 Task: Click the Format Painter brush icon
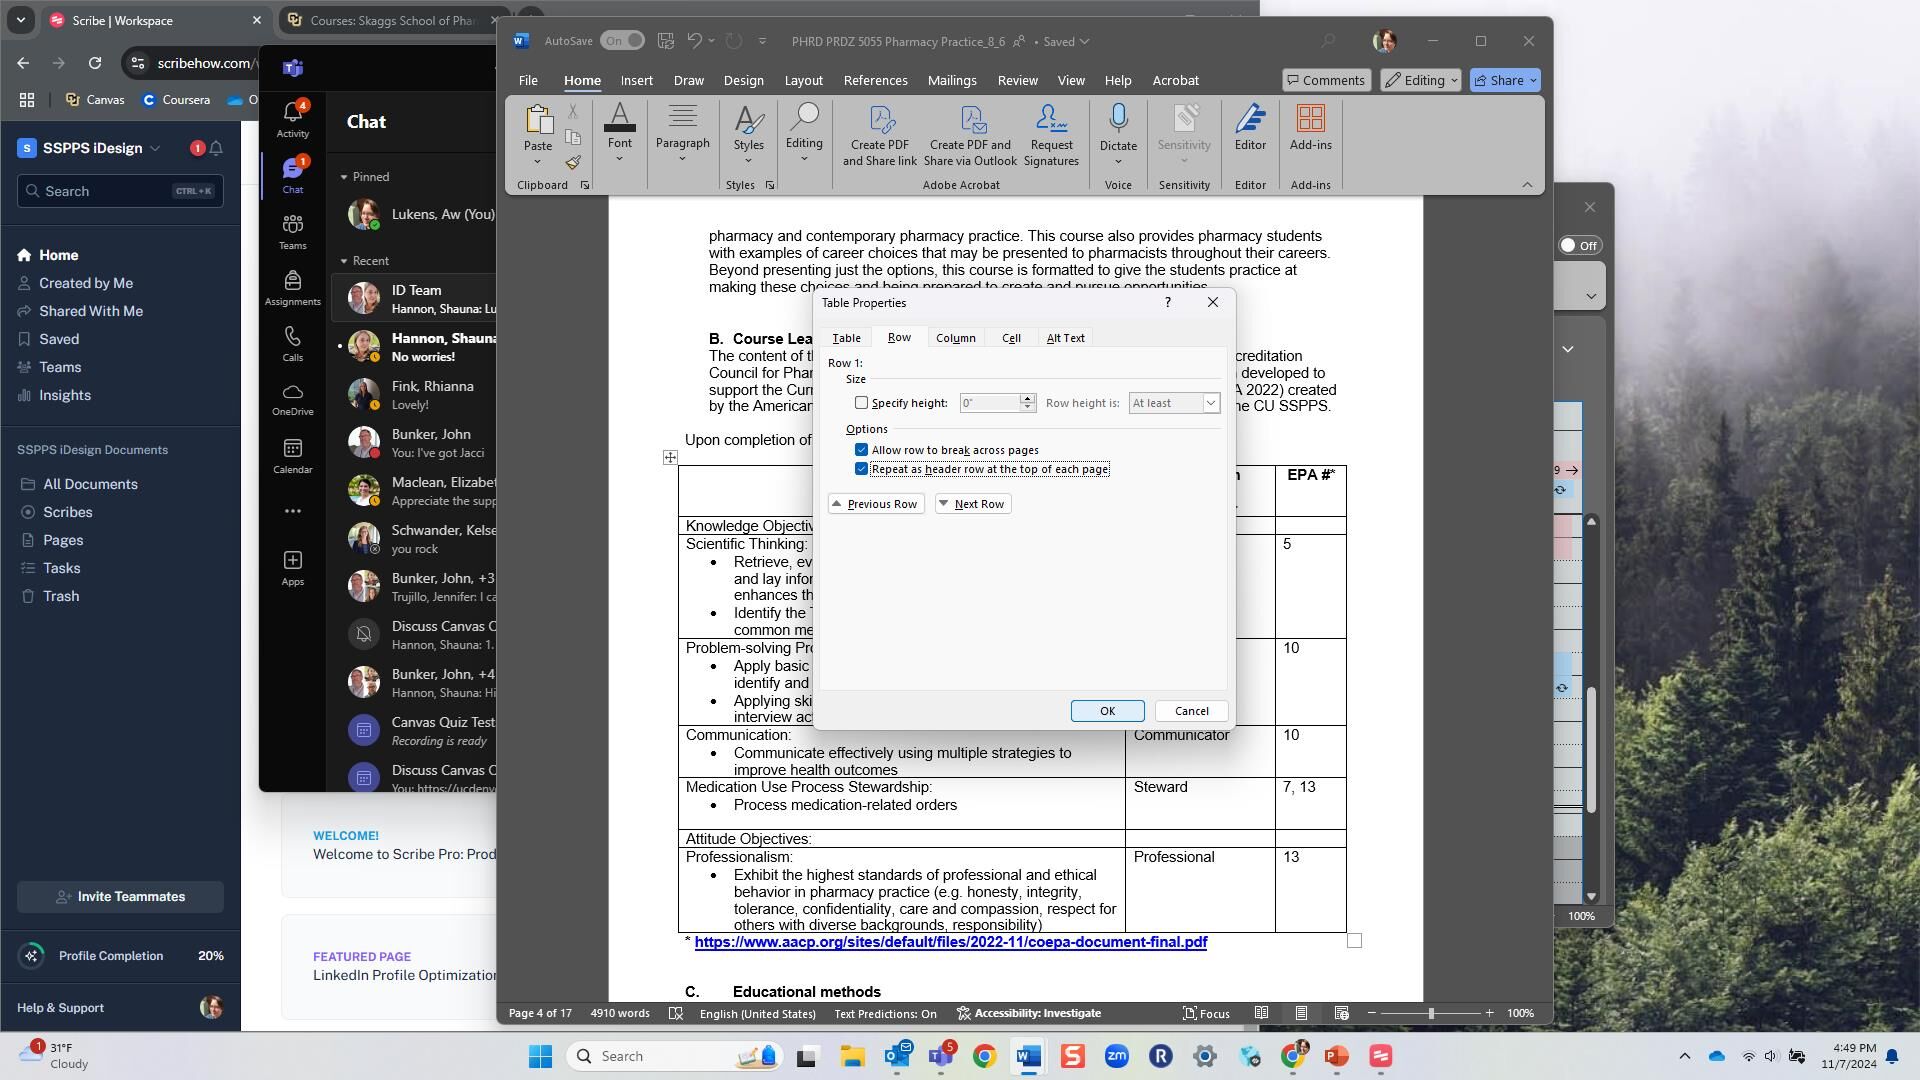click(x=573, y=162)
